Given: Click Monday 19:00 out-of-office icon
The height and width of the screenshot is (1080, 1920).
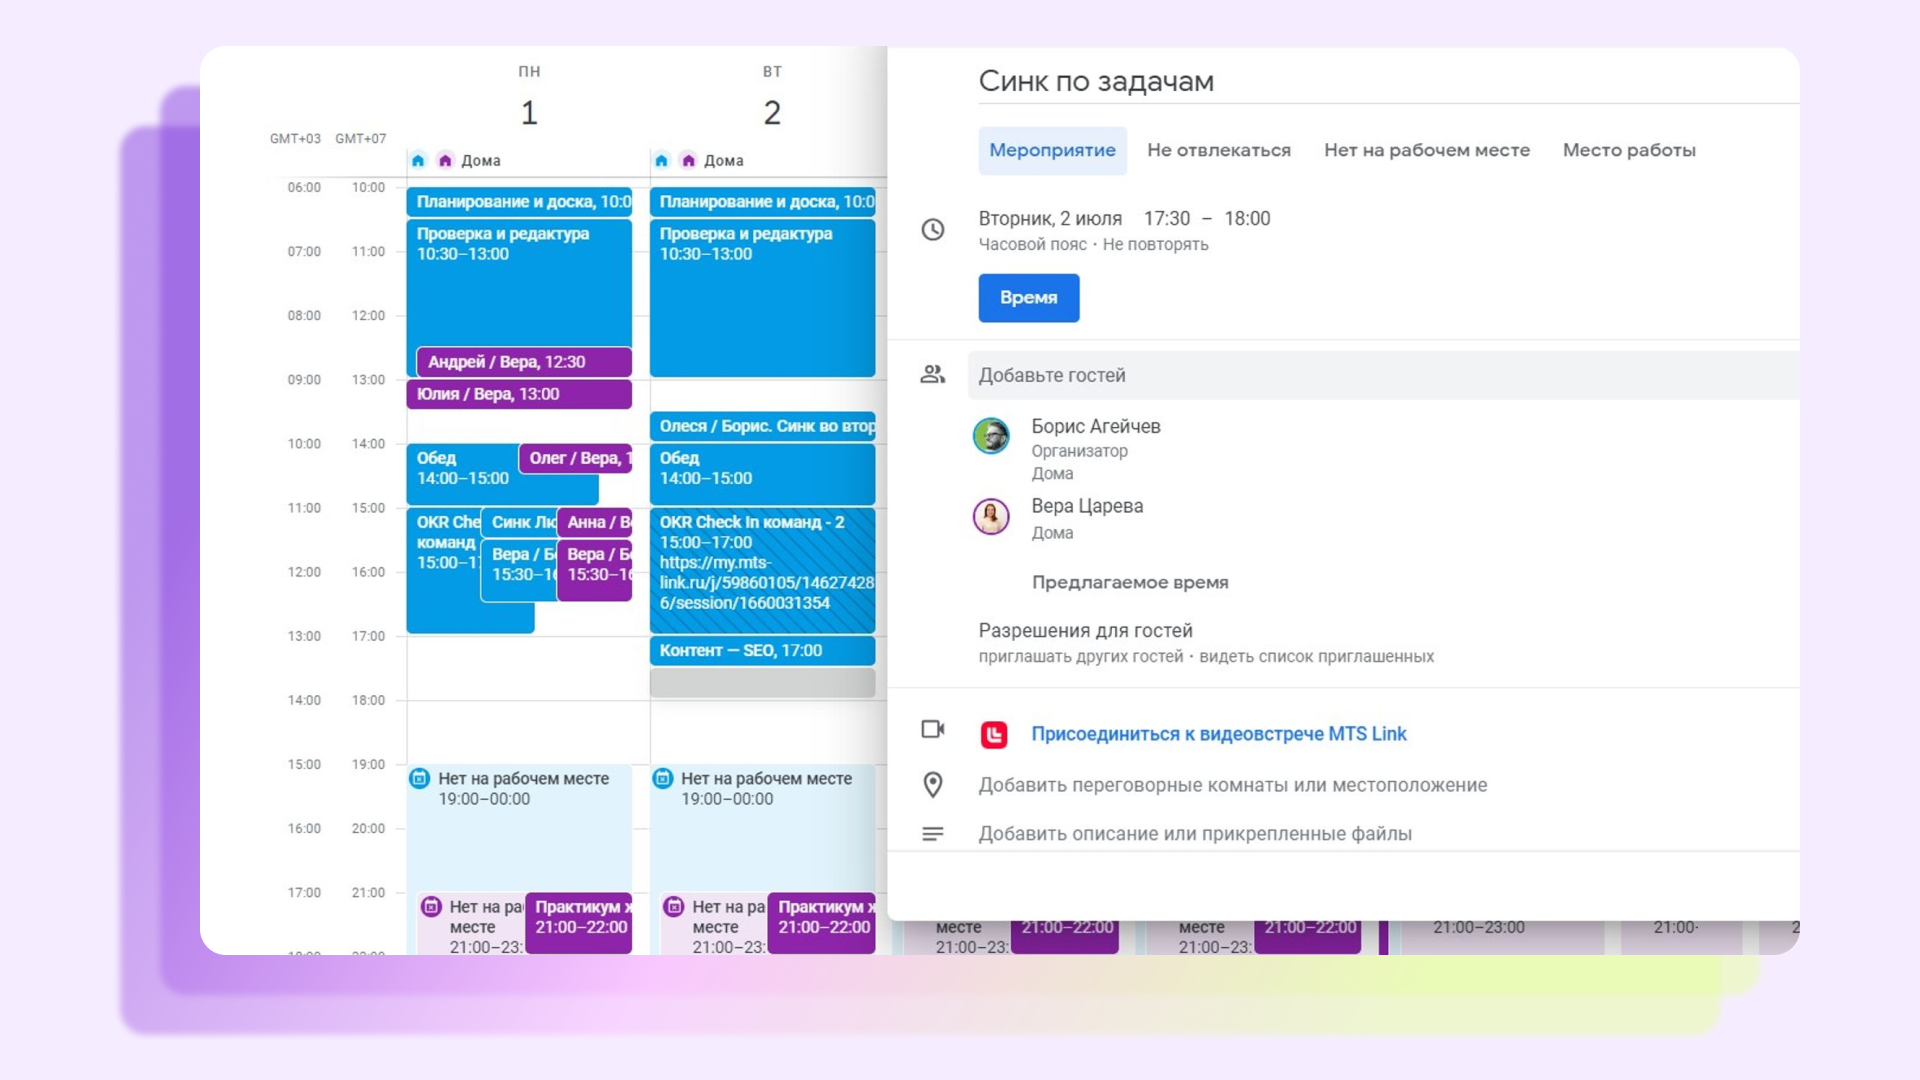Looking at the screenshot, I should pos(420,778).
